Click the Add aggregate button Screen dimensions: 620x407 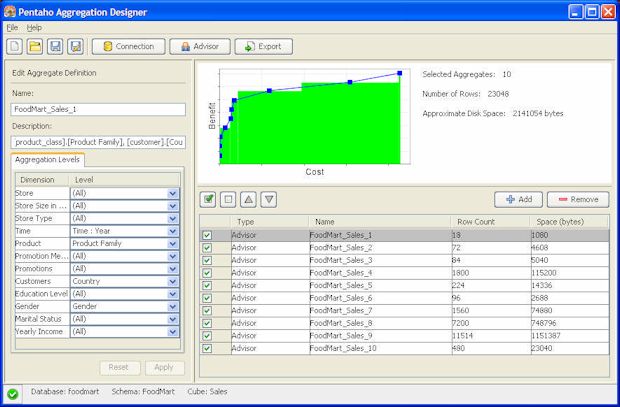click(518, 199)
